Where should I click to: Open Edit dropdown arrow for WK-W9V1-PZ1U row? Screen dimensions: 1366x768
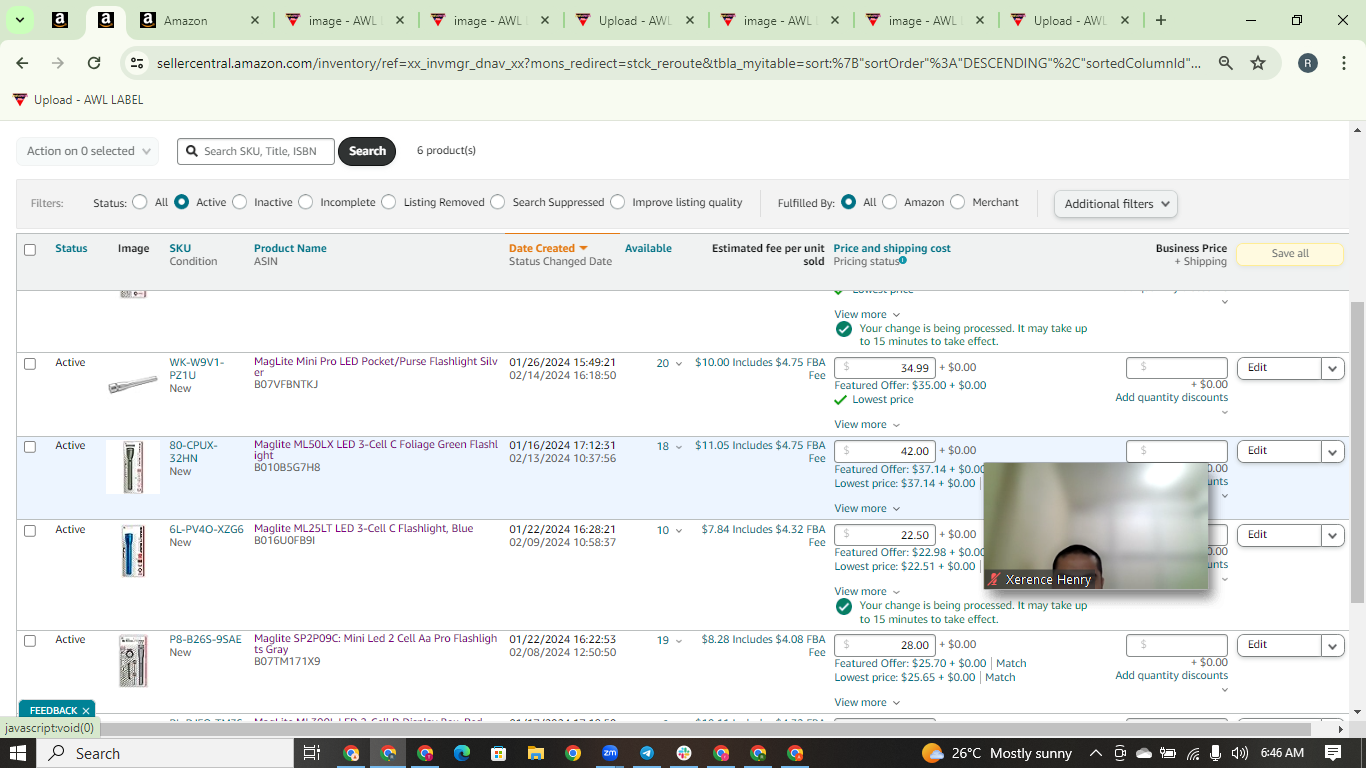coord(1333,368)
